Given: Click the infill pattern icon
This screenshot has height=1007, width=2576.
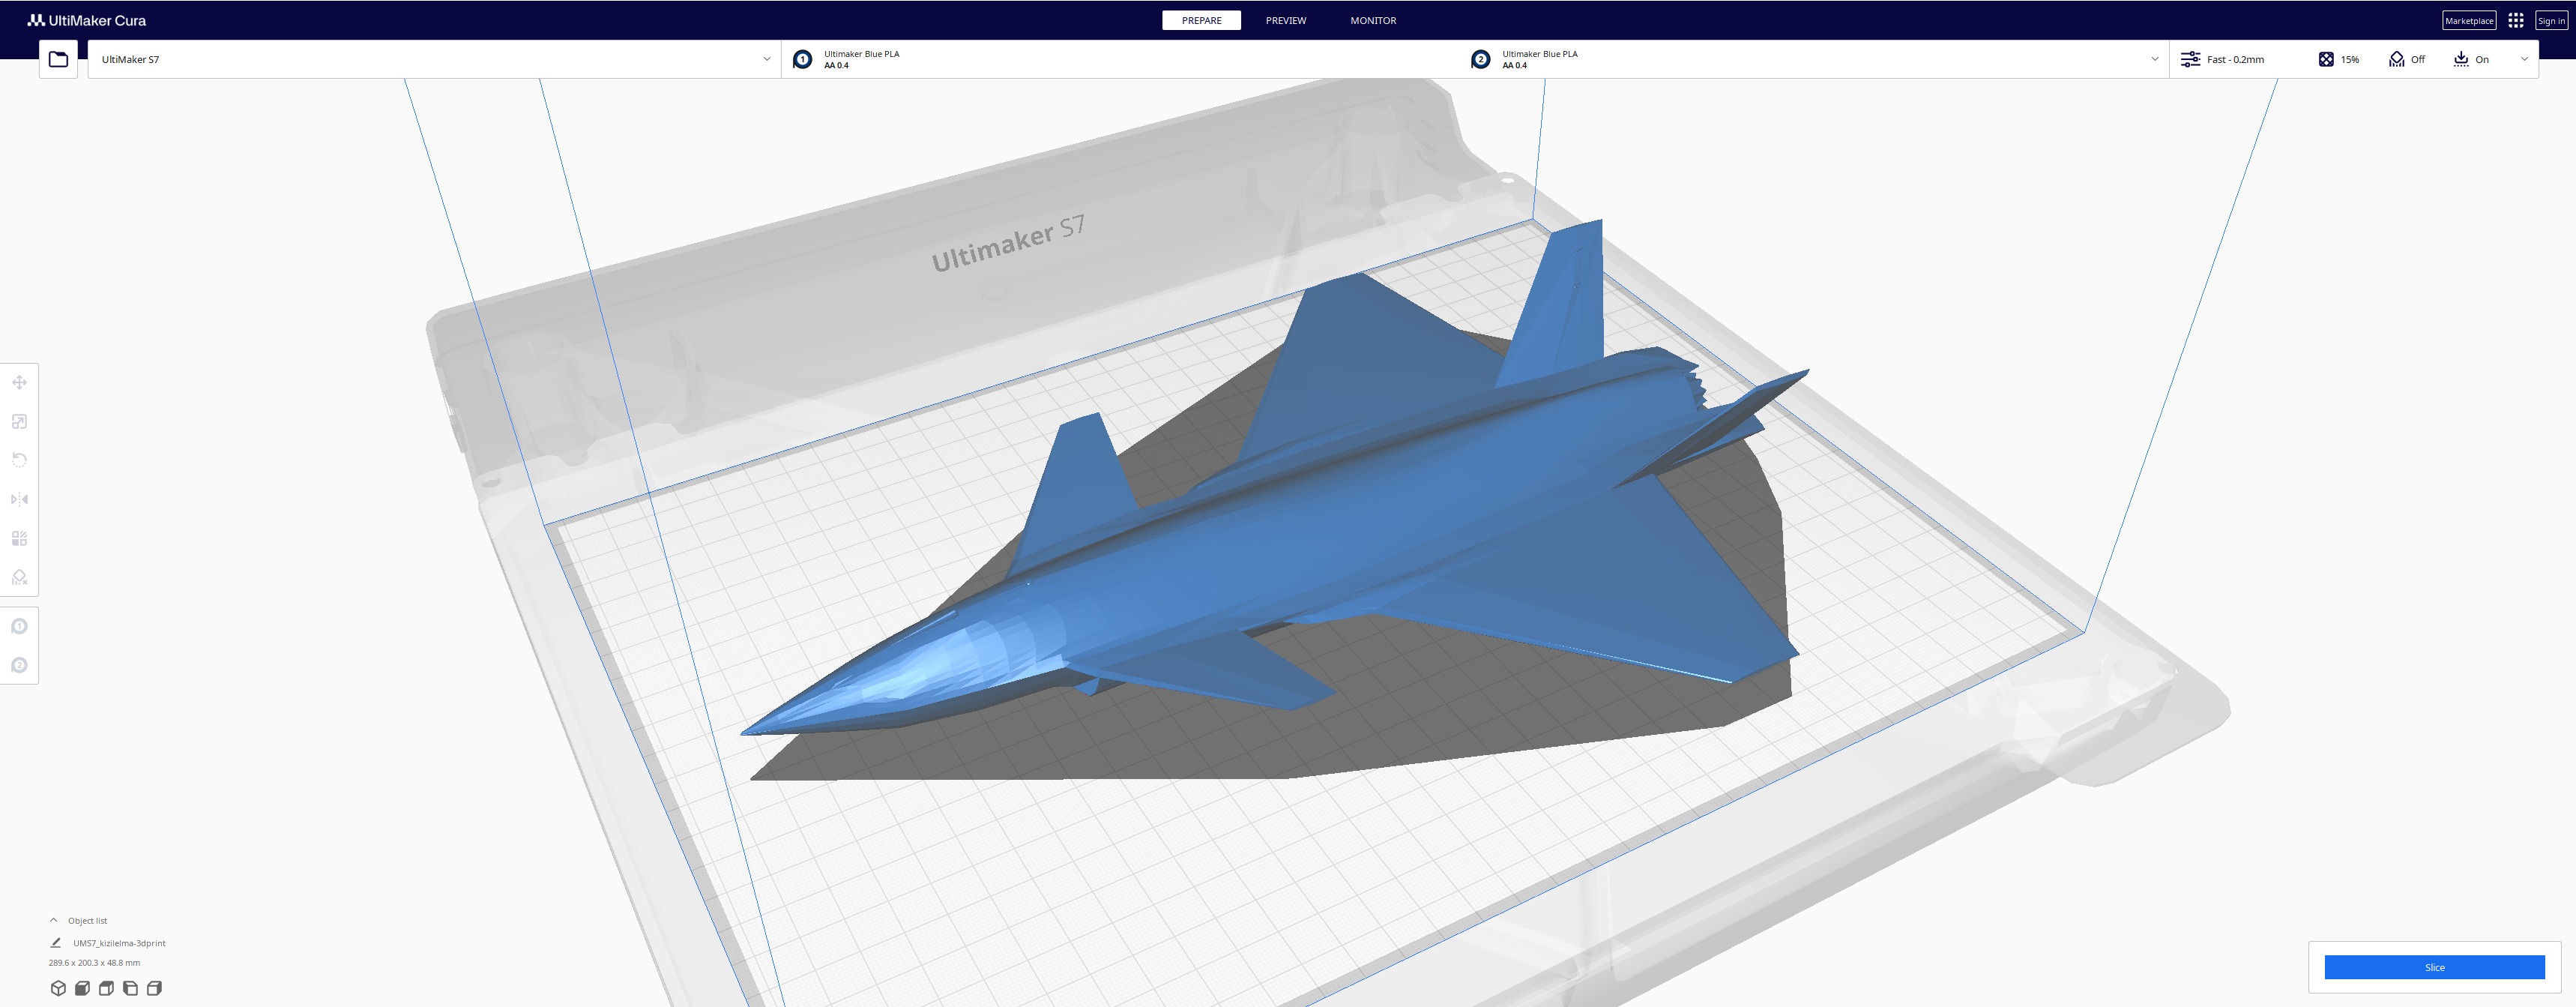Looking at the screenshot, I should 2326,59.
